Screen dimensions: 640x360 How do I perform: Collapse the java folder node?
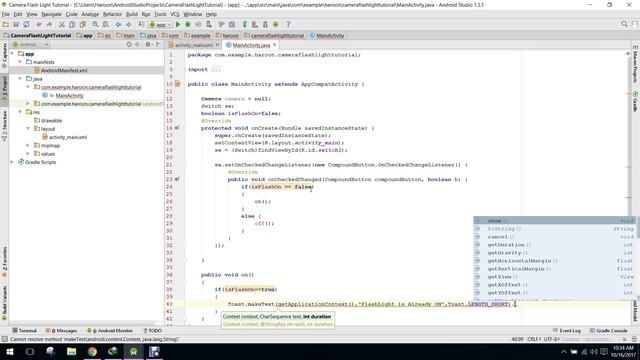(x=20, y=78)
